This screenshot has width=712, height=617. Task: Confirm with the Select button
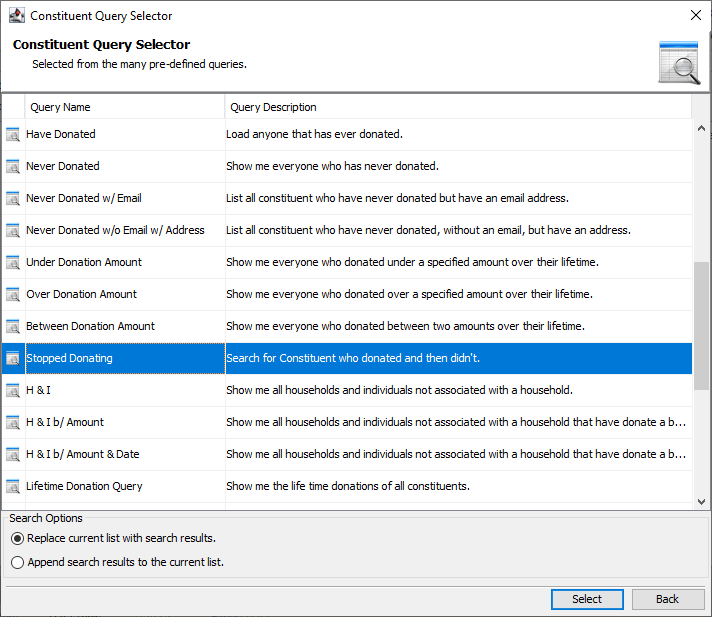[587, 599]
